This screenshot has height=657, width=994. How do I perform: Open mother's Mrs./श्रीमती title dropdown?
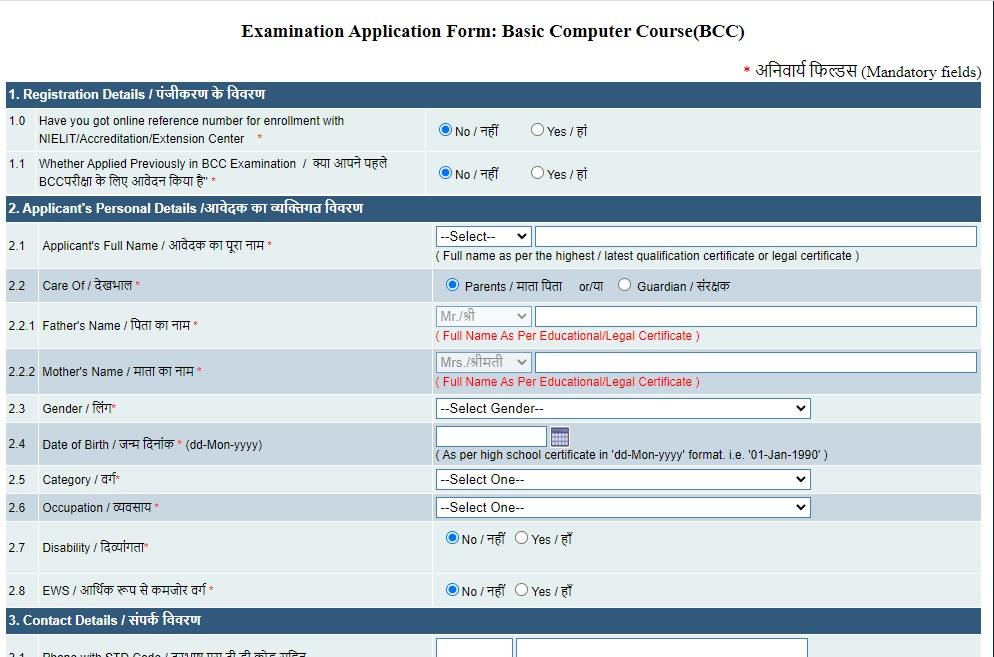(484, 362)
